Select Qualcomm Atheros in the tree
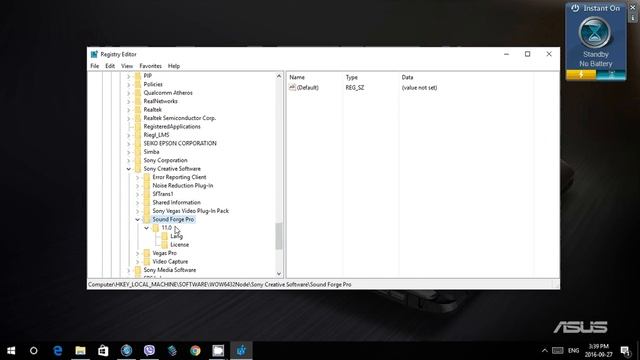The image size is (640, 360). [168, 93]
